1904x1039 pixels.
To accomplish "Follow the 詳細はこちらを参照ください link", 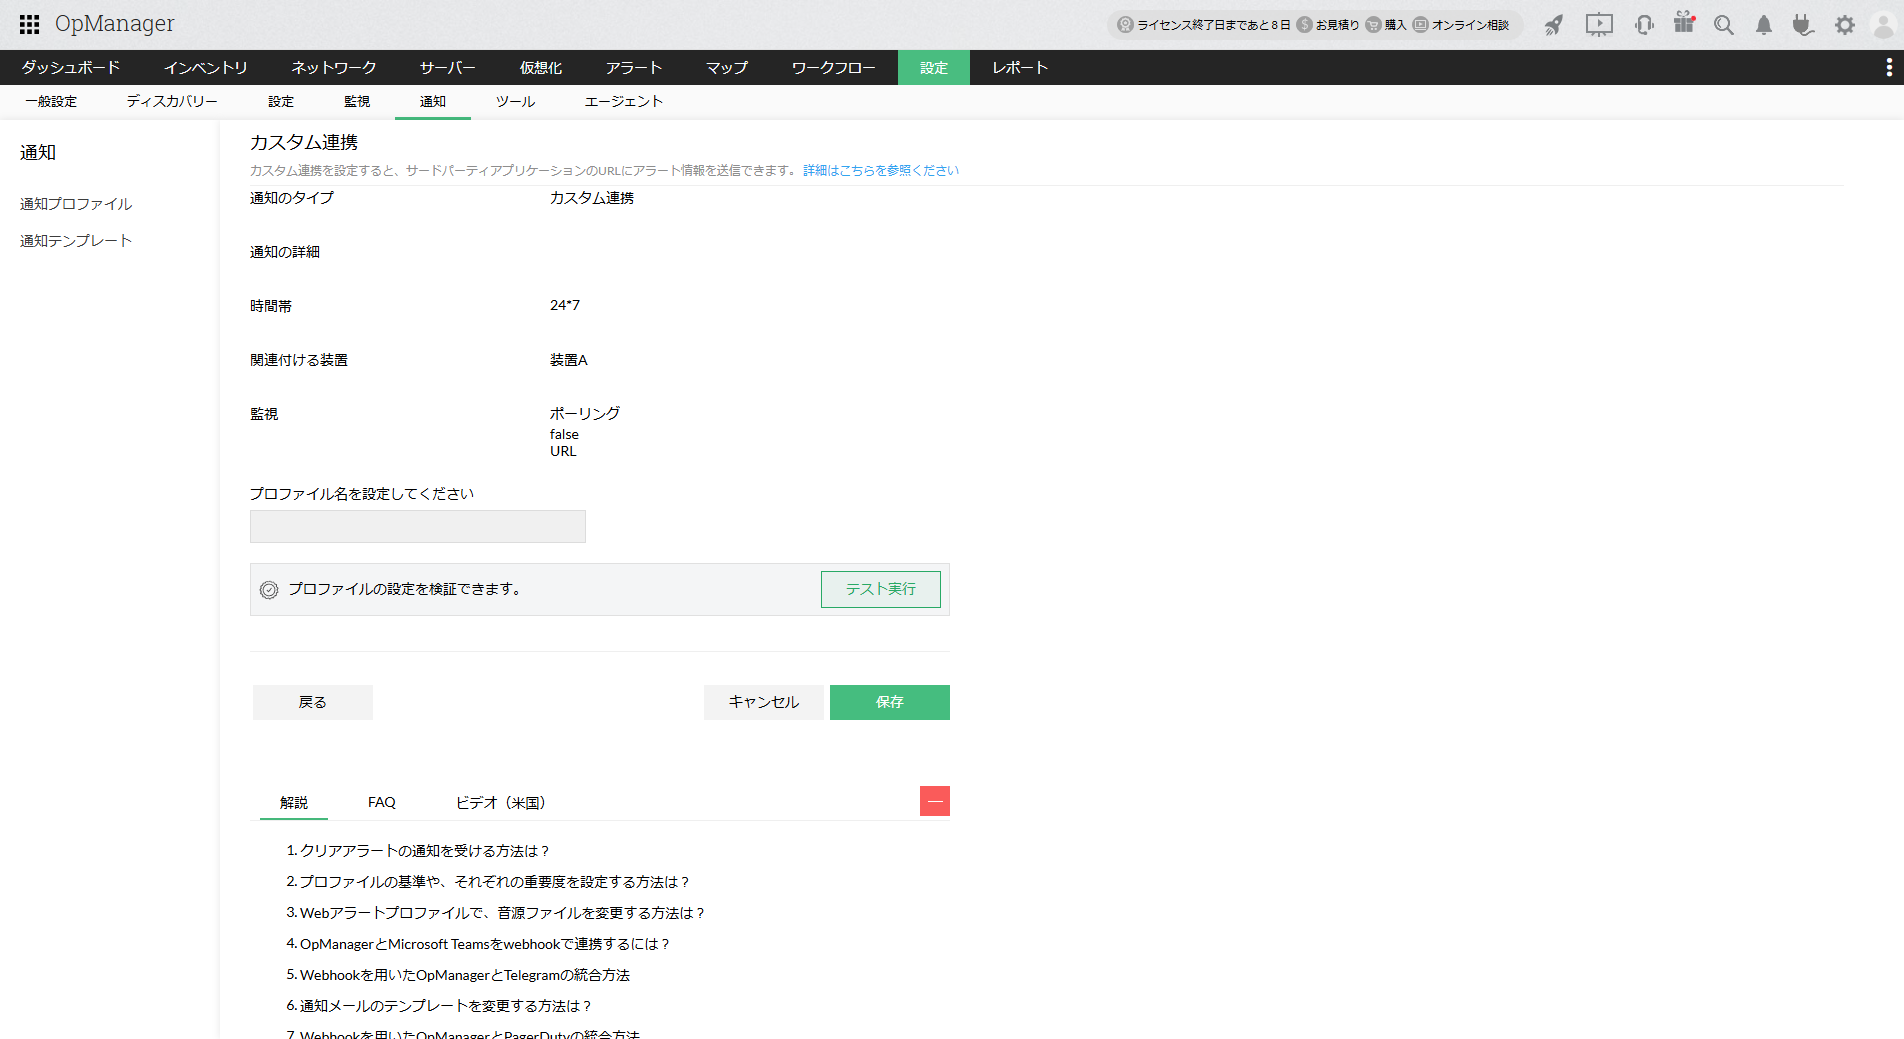I will click(881, 170).
